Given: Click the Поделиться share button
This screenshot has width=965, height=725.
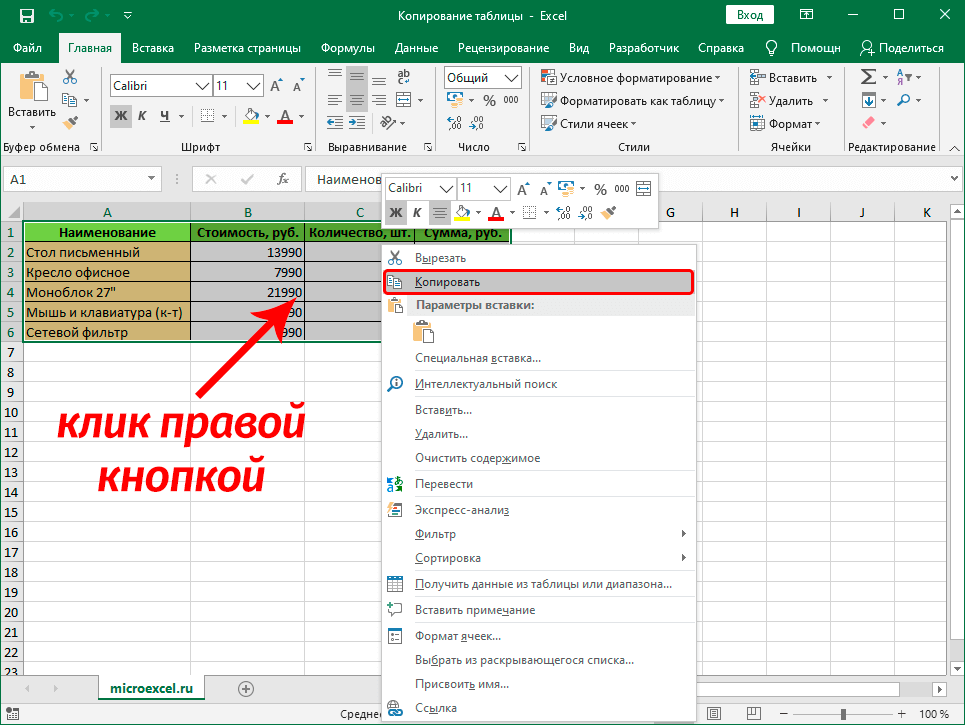Looking at the screenshot, I should click(901, 48).
